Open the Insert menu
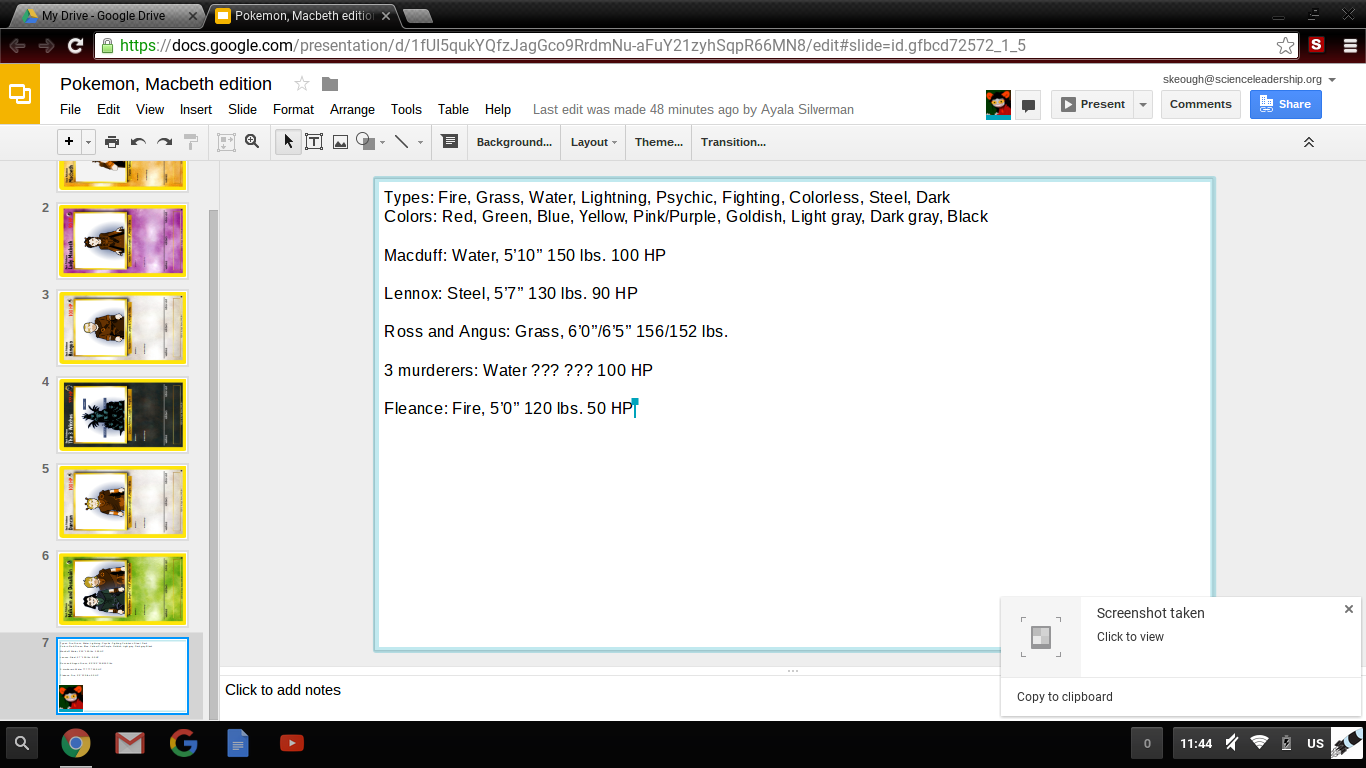This screenshot has height=768, width=1366. click(x=196, y=109)
